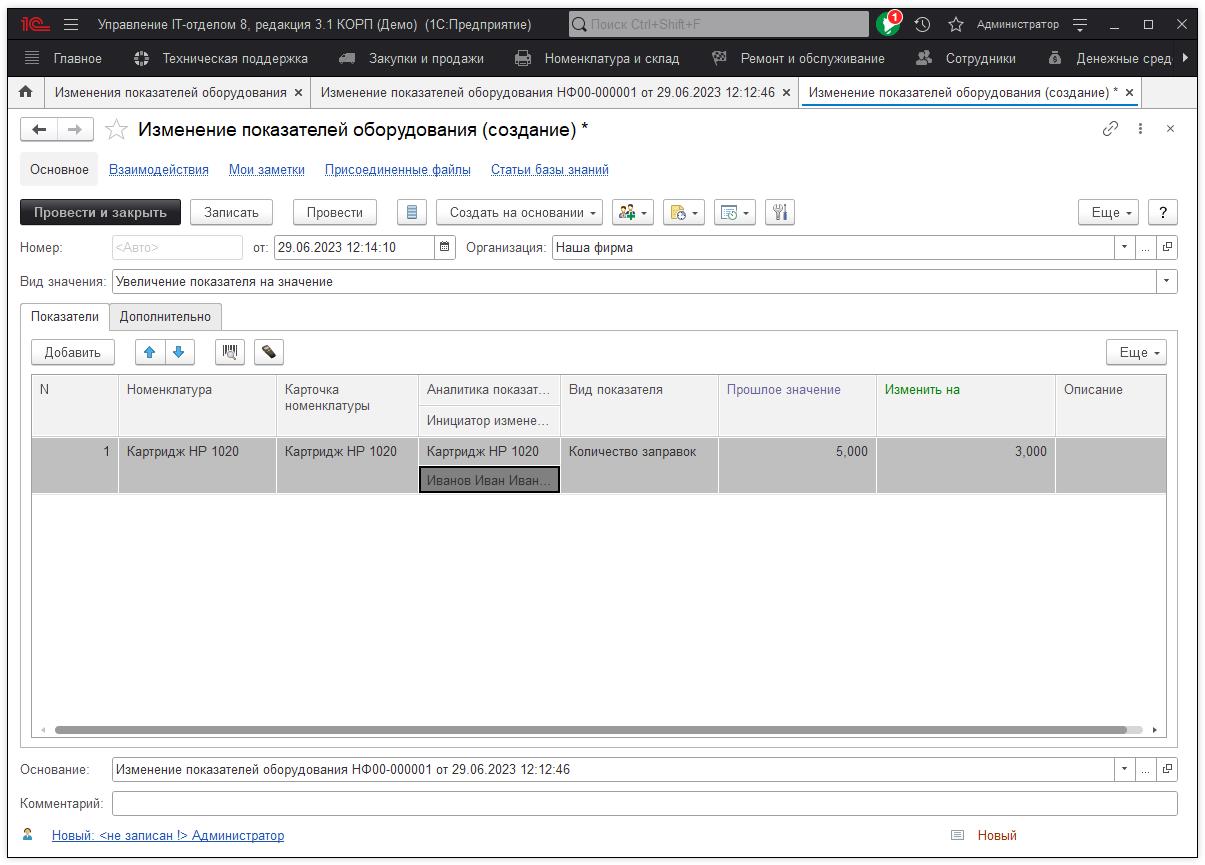Go to the home page tab icon
Screen dimensions: 1205x865
[26, 92]
